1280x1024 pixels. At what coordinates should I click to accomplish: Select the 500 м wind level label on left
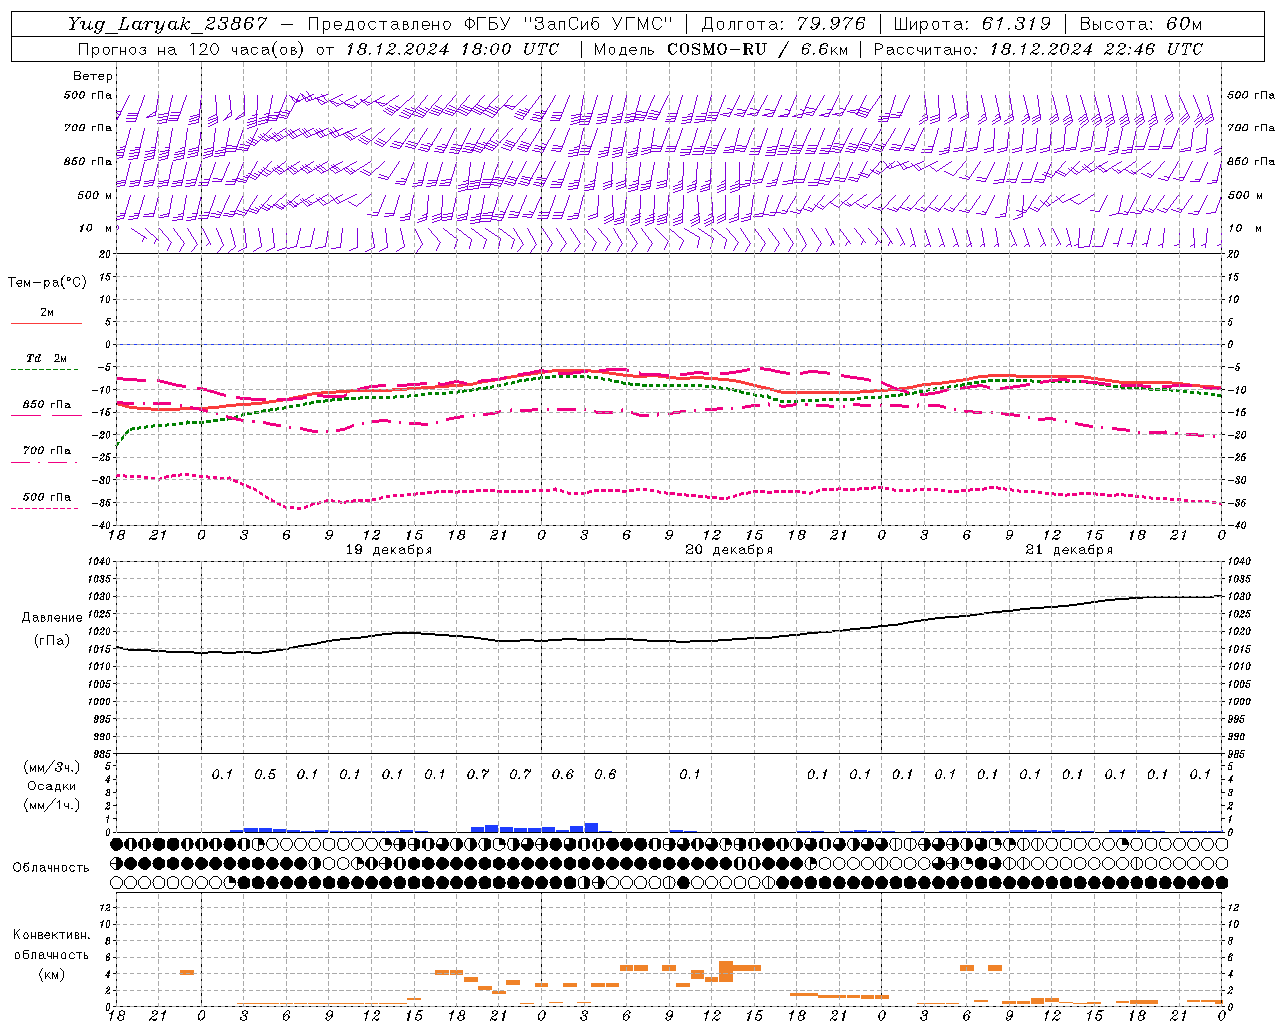click(95, 195)
